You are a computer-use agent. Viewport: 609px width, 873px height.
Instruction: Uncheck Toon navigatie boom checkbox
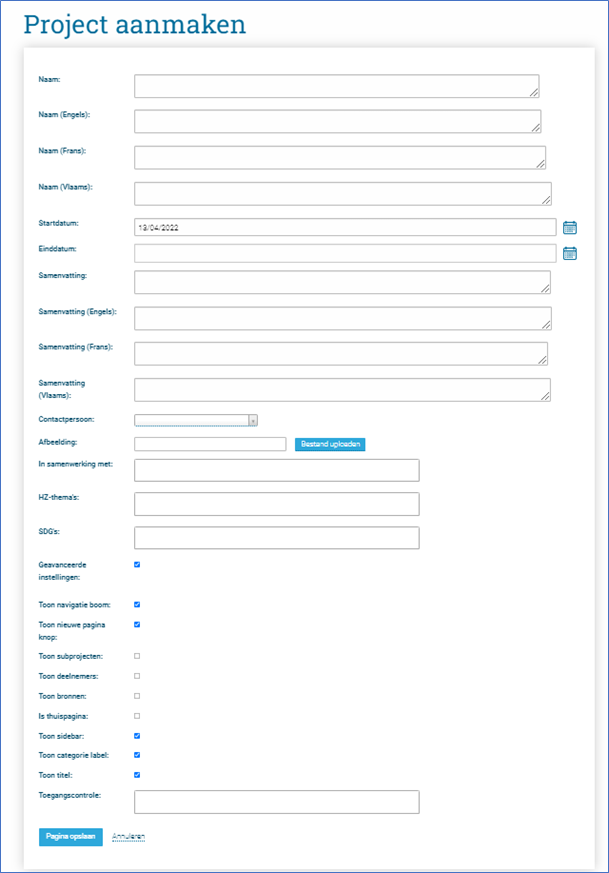pyautogui.click(x=137, y=605)
